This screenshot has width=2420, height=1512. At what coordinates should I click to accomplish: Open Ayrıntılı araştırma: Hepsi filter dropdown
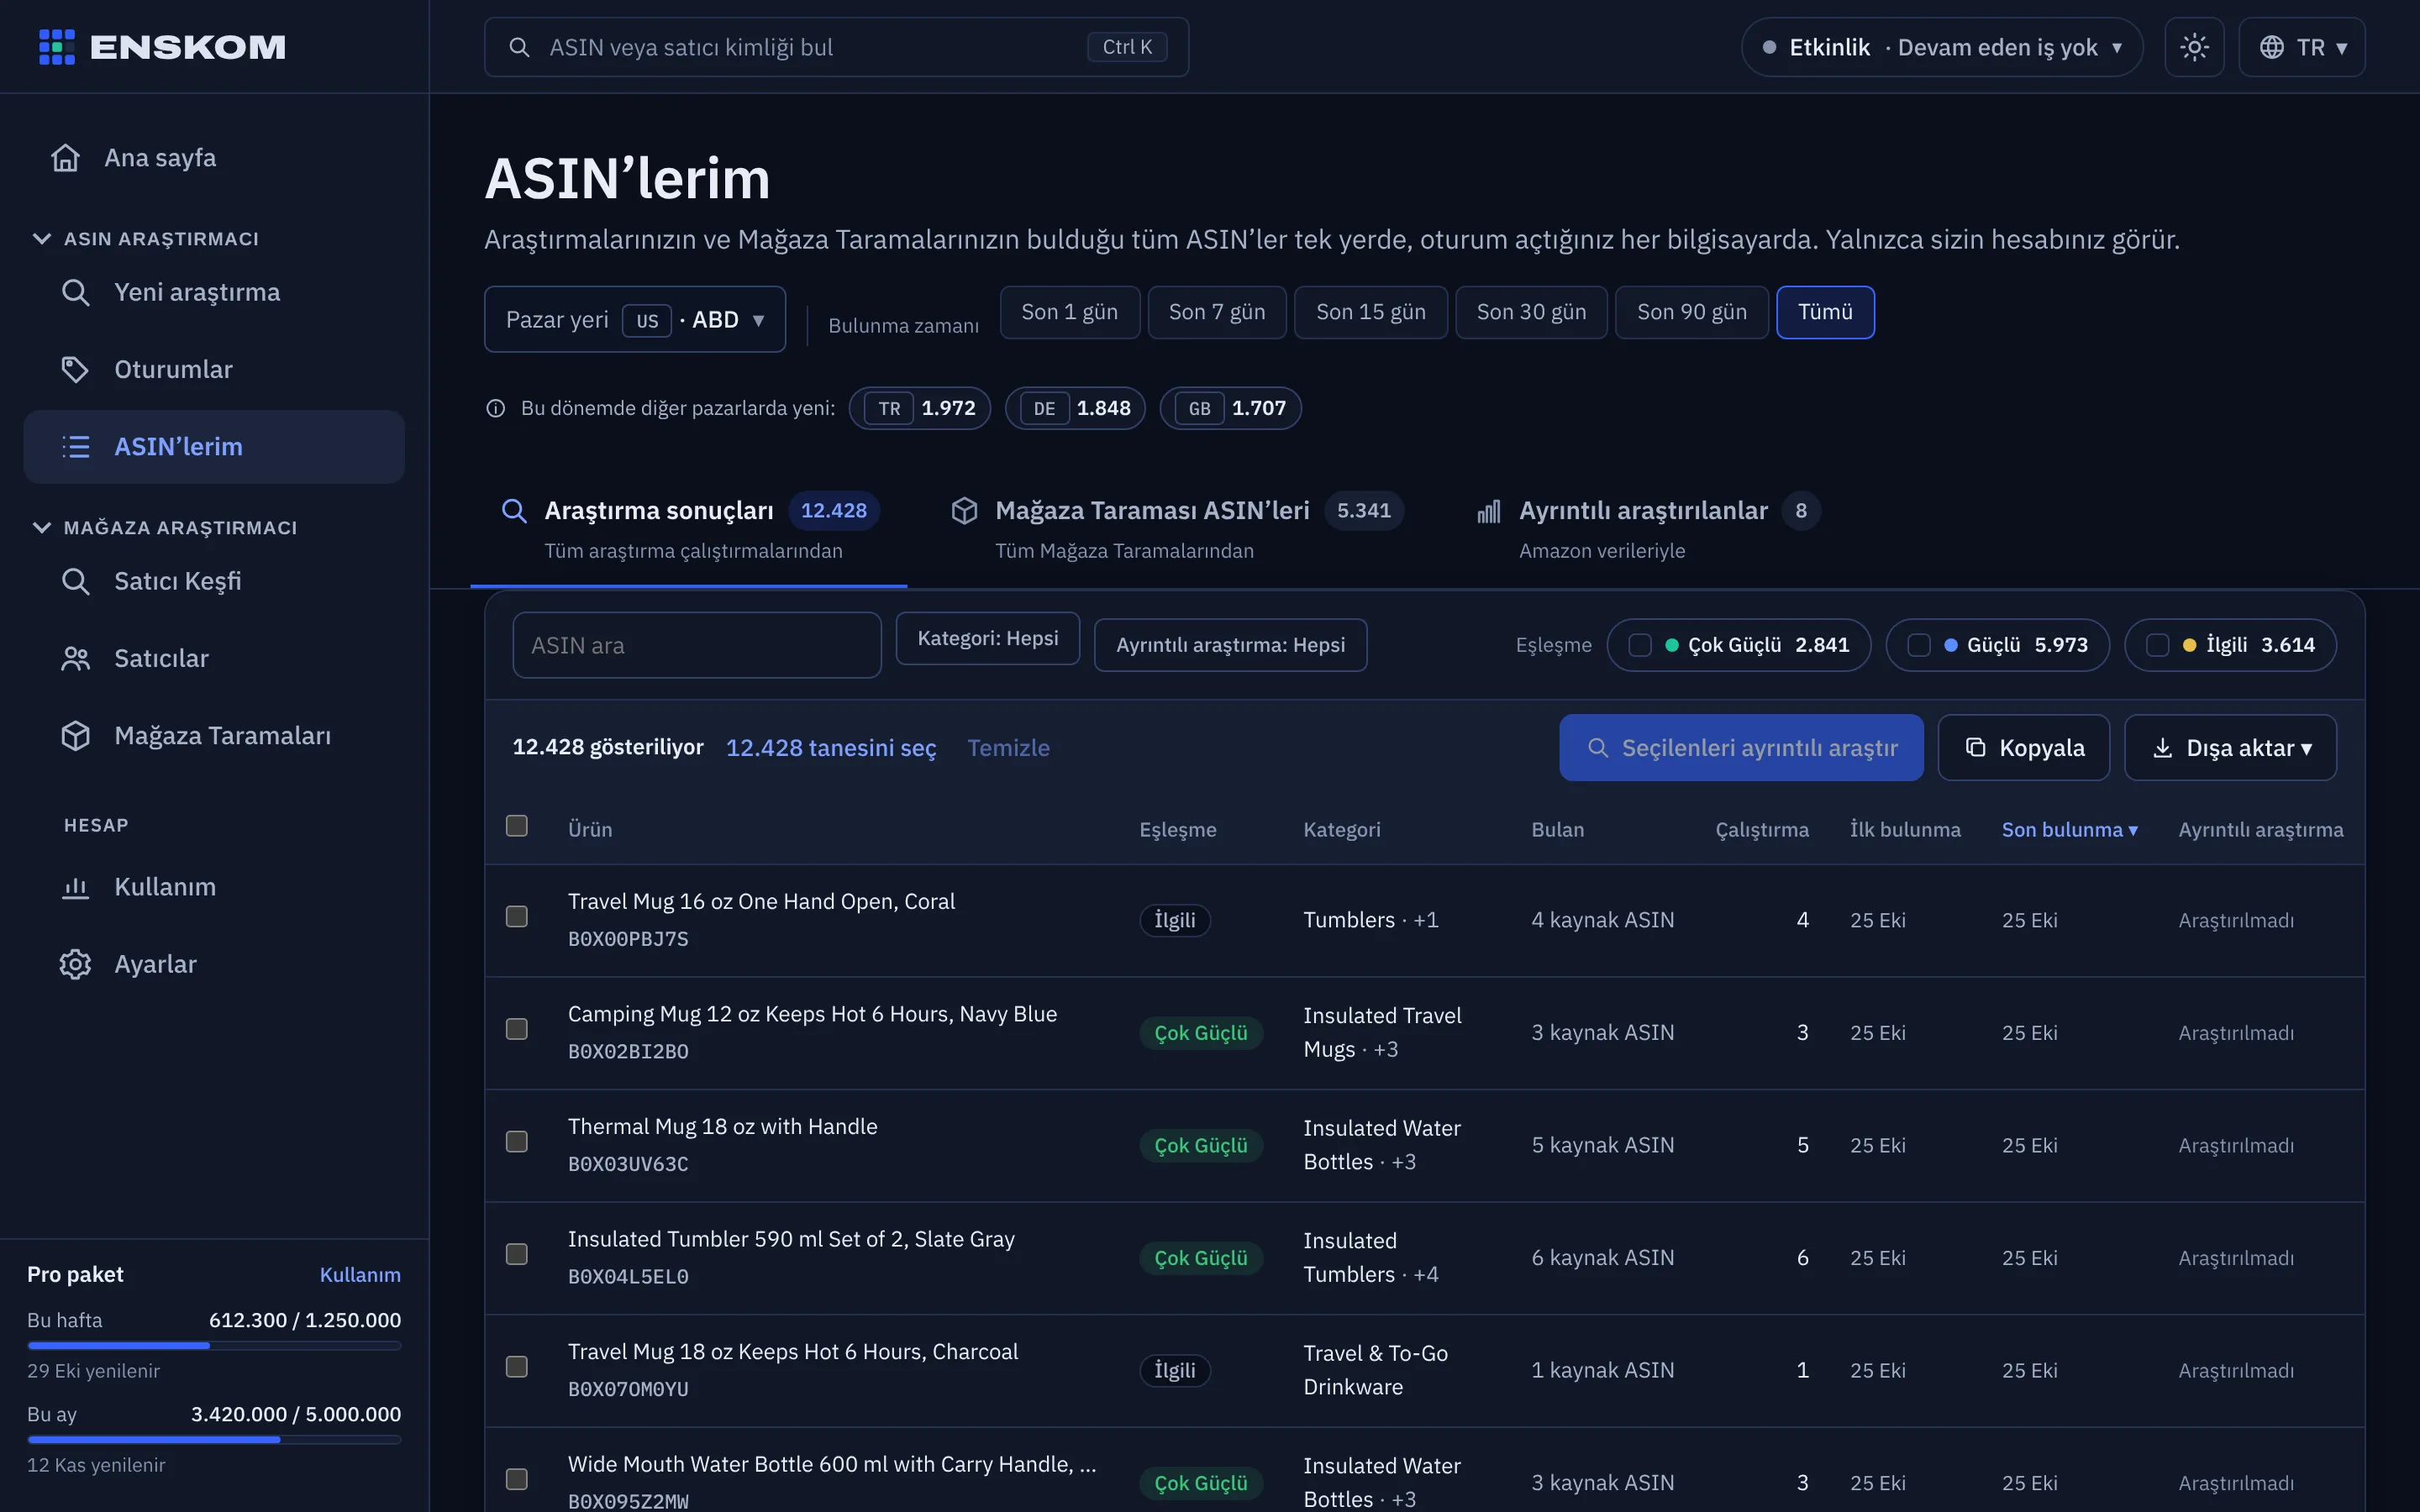click(x=1230, y=645)
